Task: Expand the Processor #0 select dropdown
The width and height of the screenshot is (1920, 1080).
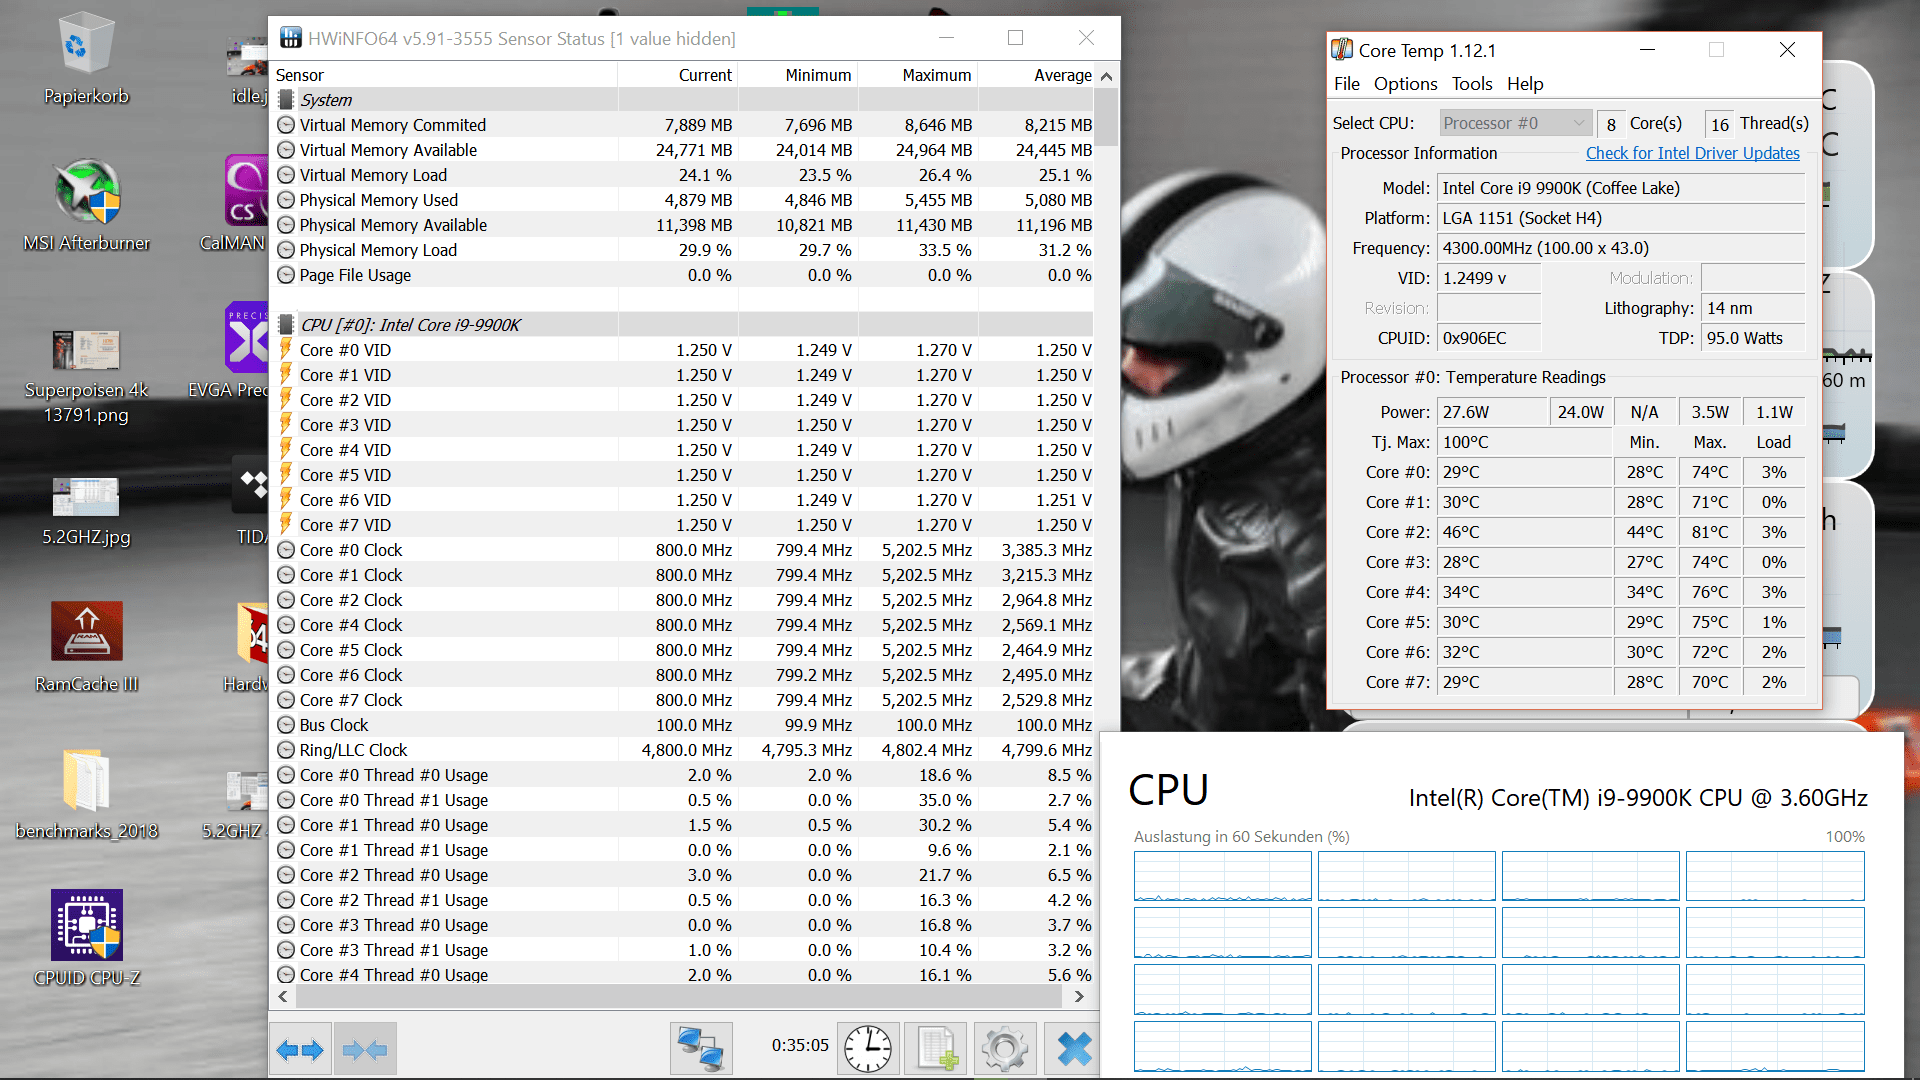Action: 1515,123
